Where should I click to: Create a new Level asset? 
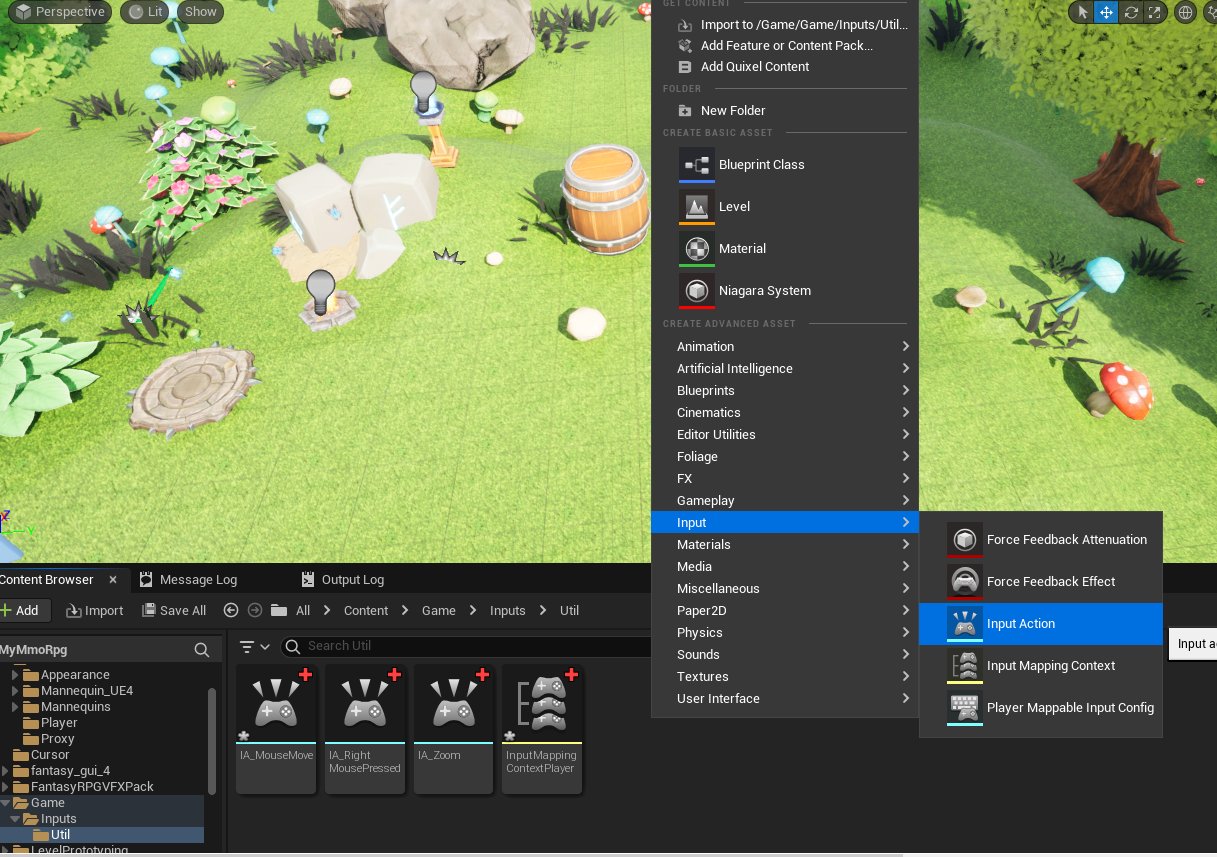(785, 206)
